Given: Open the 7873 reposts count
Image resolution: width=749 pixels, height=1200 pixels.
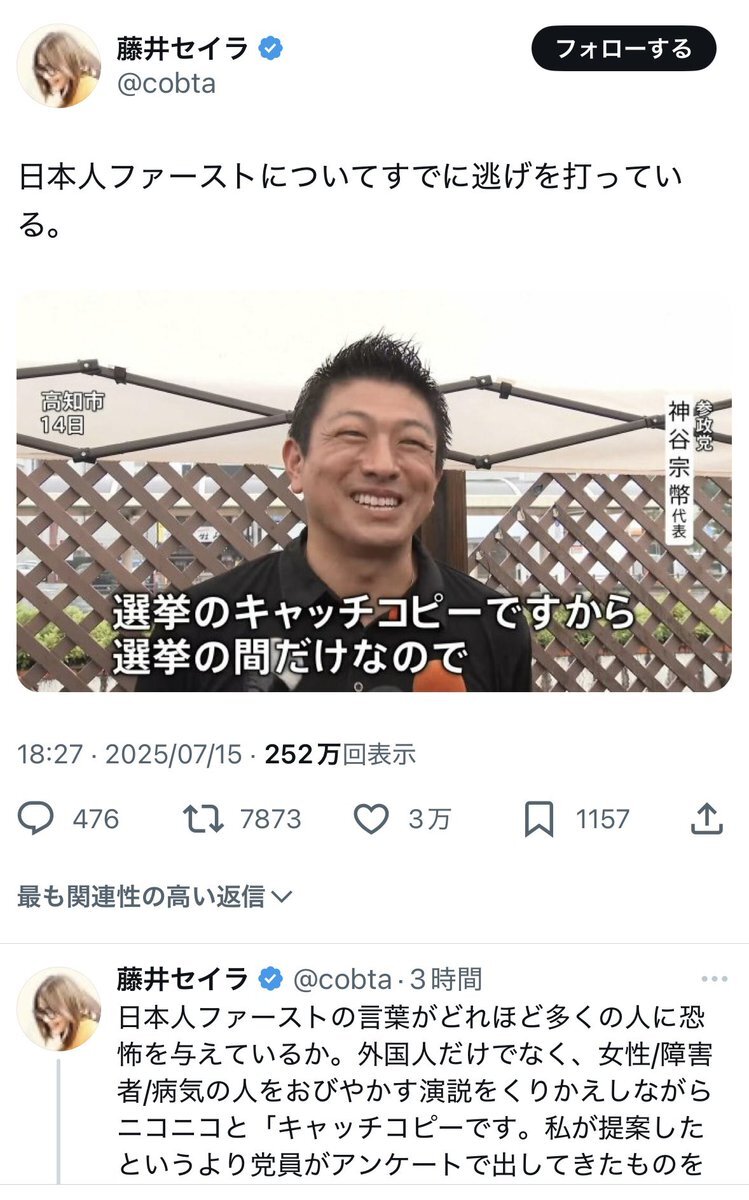Looking at the screenshot, I should click(x=270, y=819).
